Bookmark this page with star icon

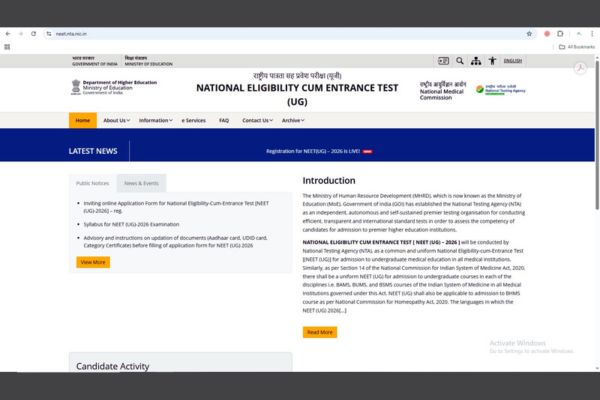pyautogui.click(x=529, y=33)
